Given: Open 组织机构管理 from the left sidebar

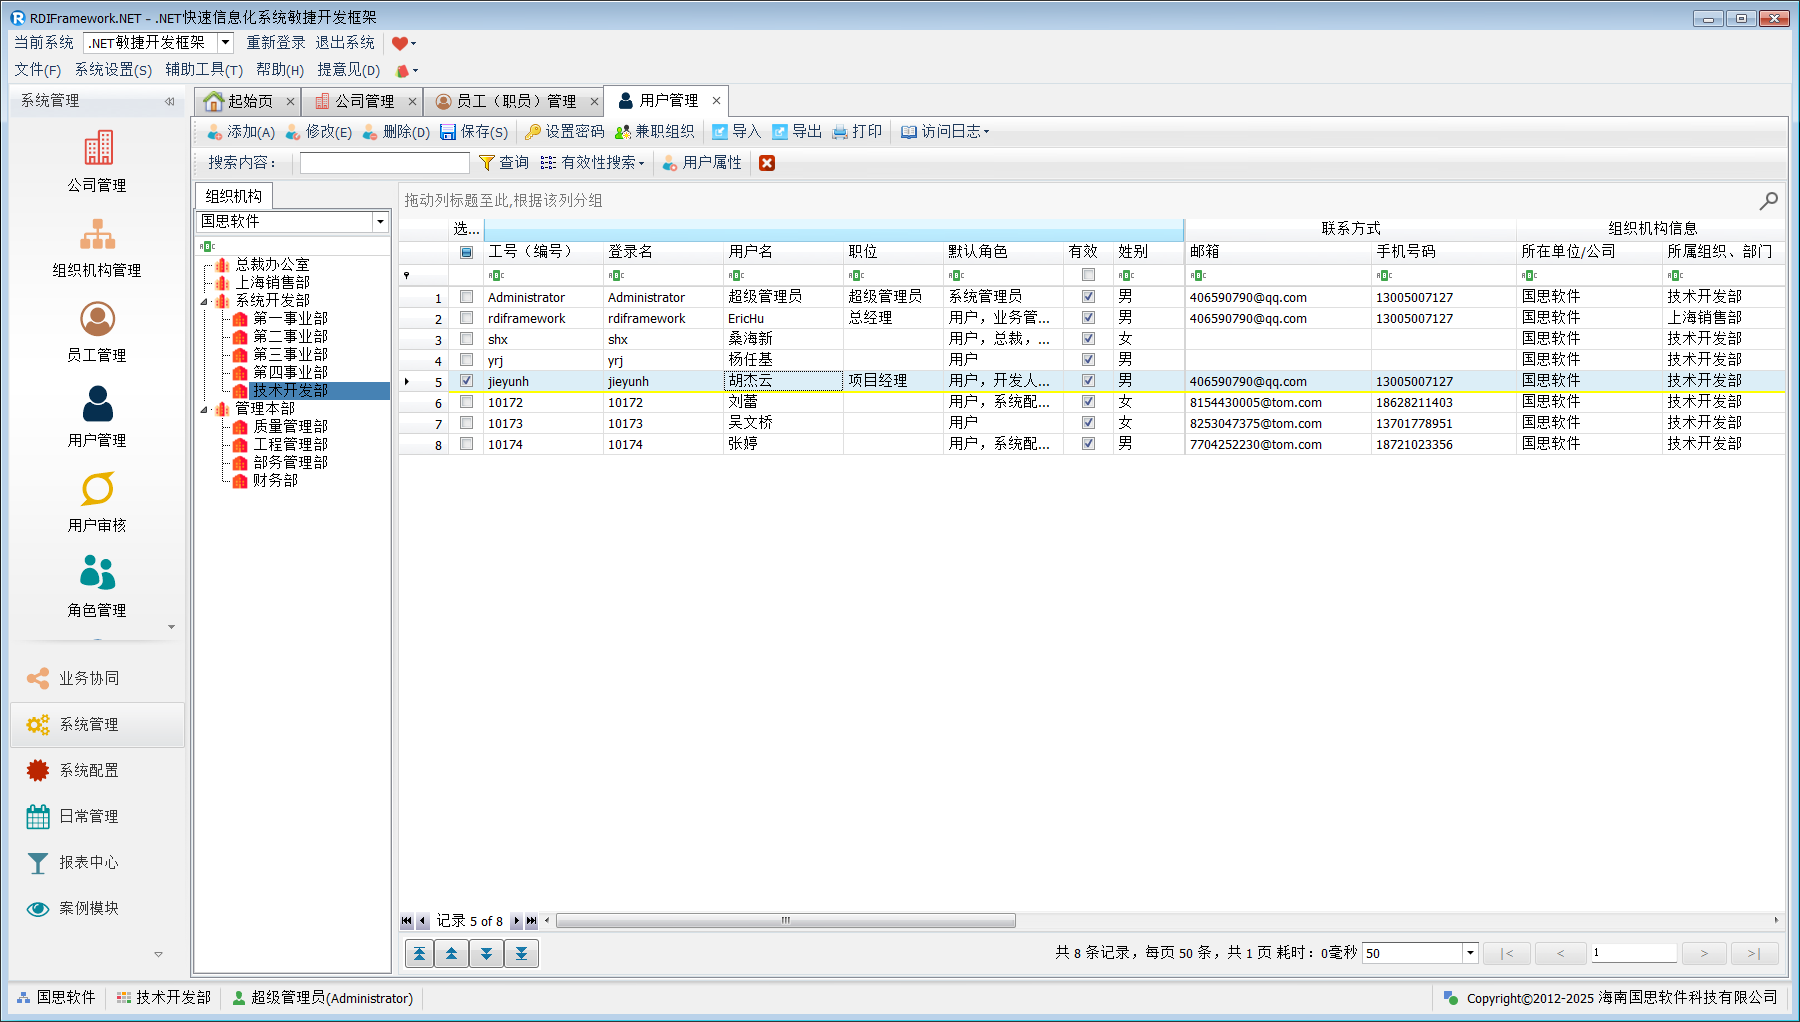Looking at the screenshot, I should (x=97, y=235).
